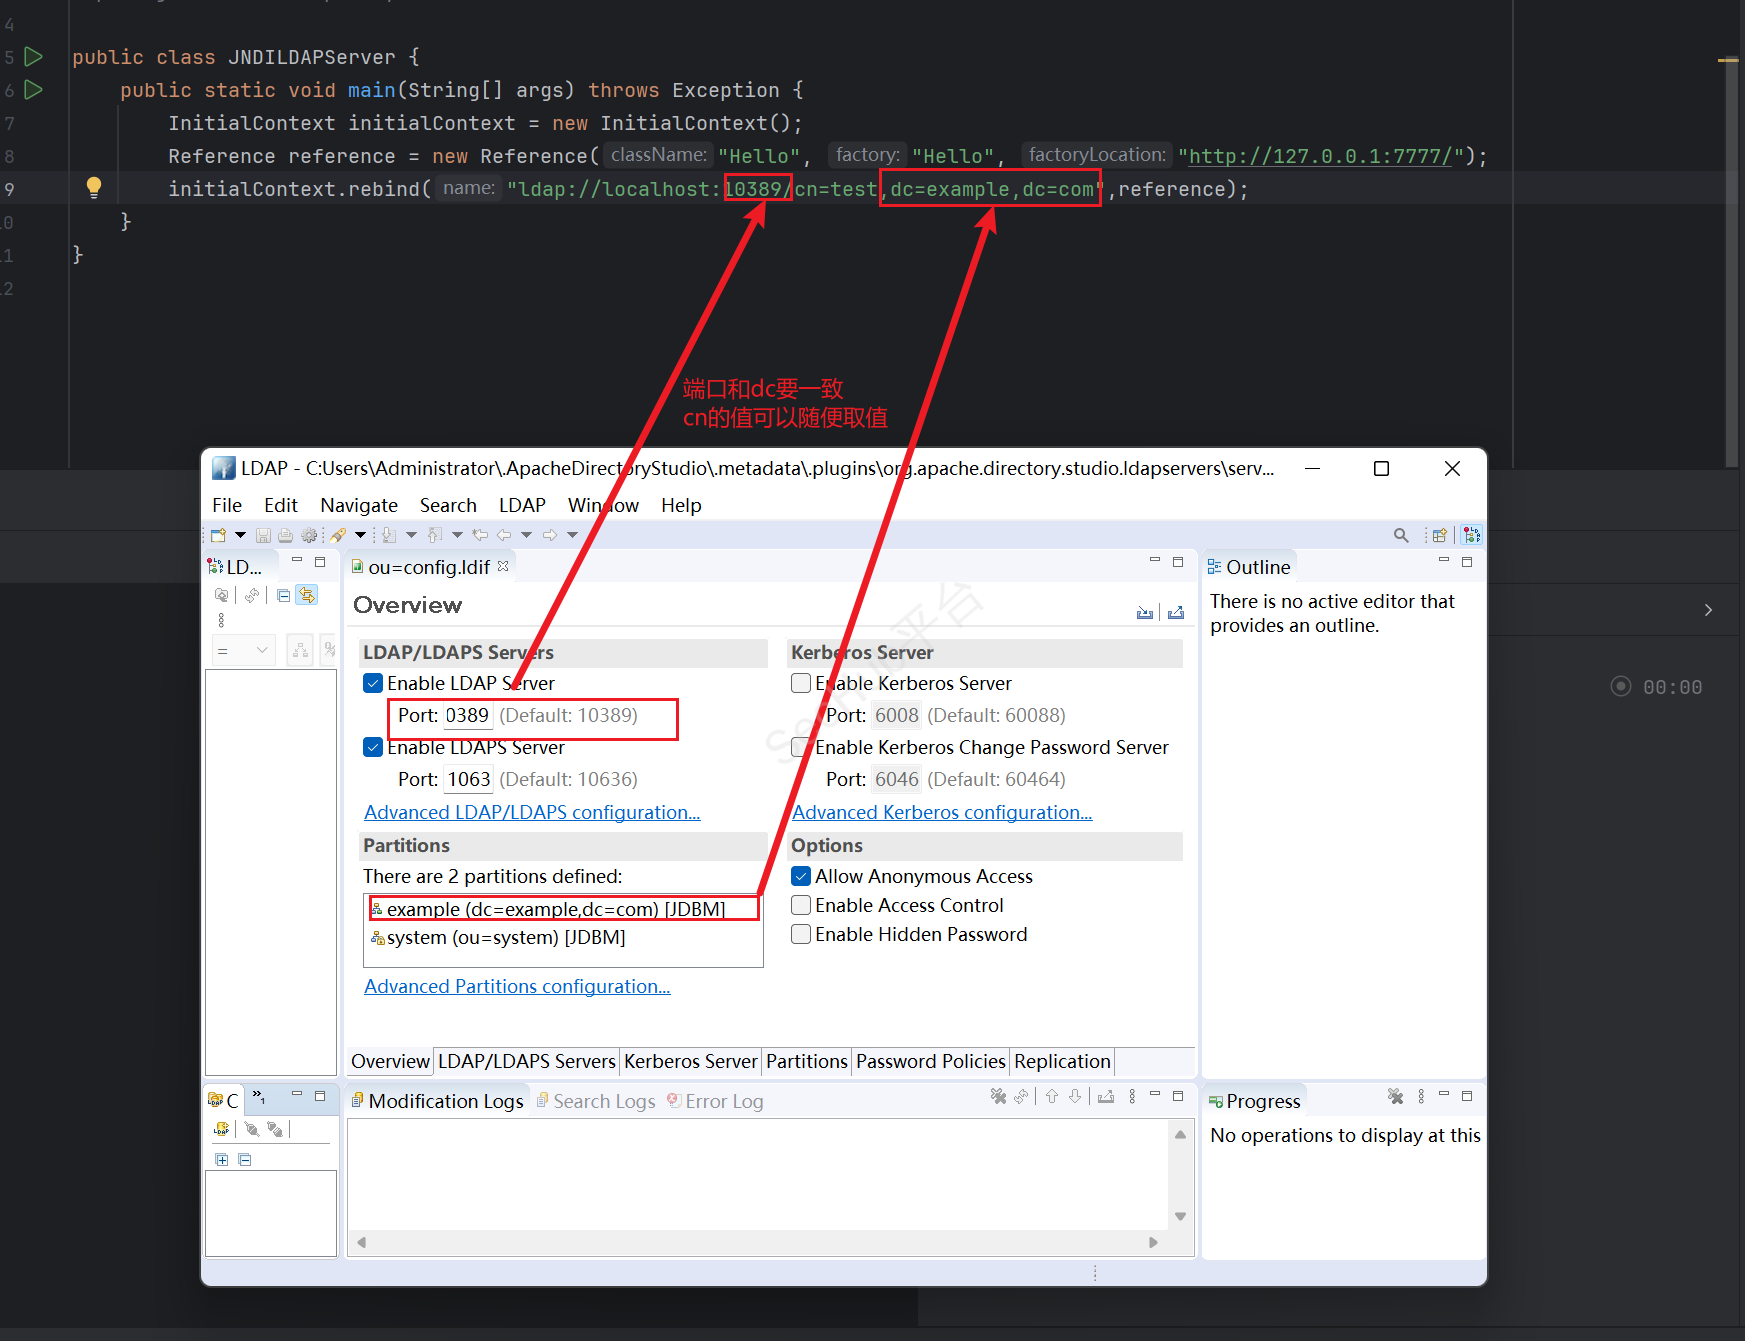Open Advanced LDAP/LDAPS configuration link

532,812
